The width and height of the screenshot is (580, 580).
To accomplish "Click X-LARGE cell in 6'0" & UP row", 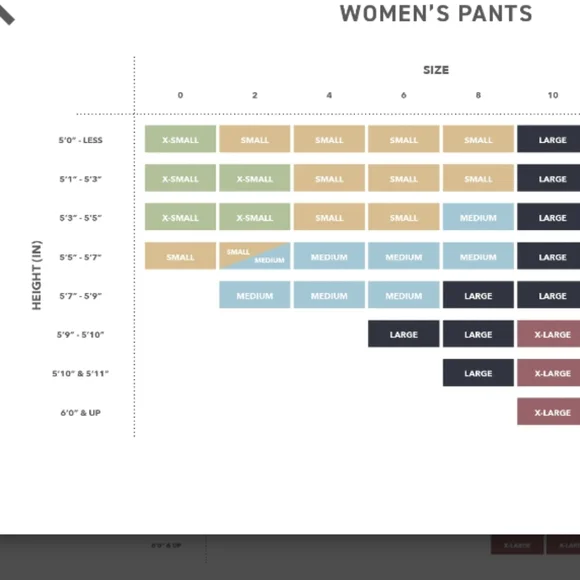I will 549,411.
